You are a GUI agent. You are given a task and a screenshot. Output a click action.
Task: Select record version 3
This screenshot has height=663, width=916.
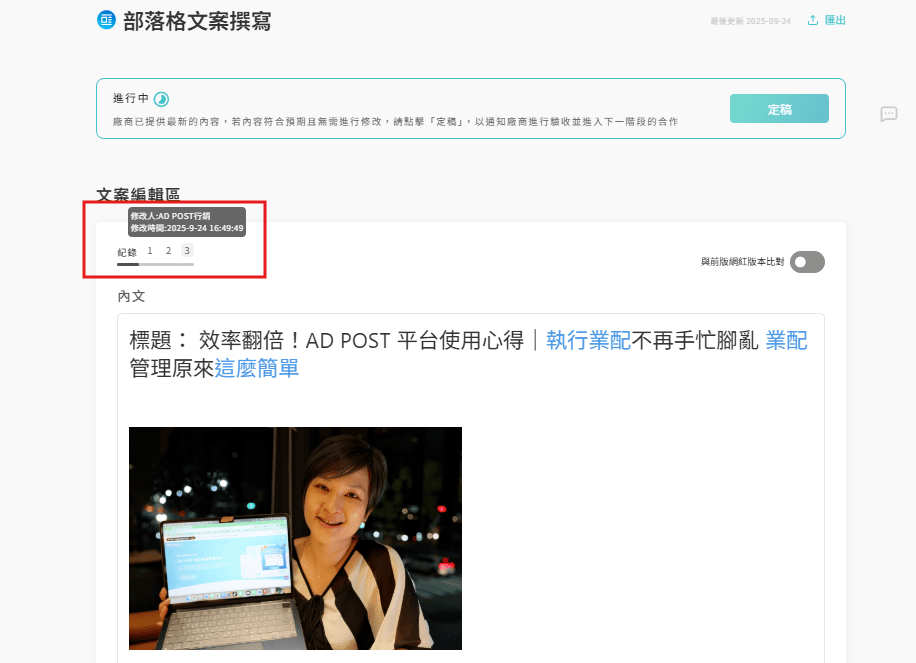point(187,251)
